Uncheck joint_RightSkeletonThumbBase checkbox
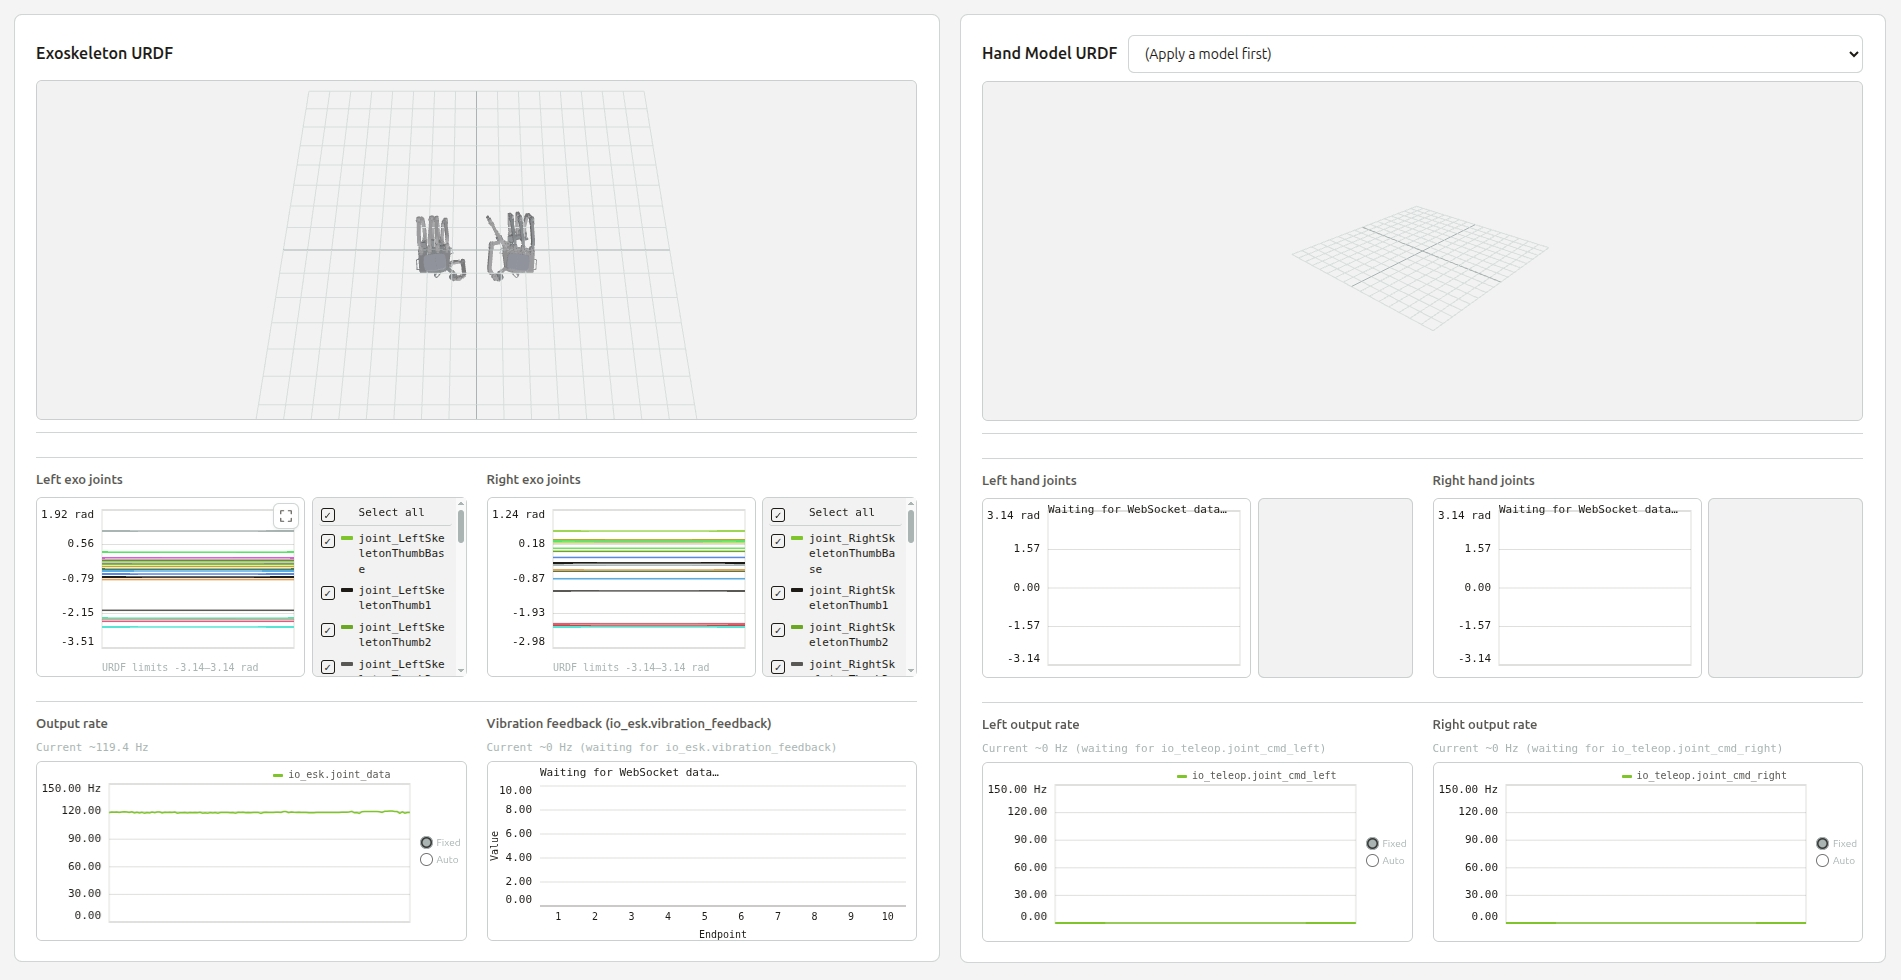 [x=778, y=541]
